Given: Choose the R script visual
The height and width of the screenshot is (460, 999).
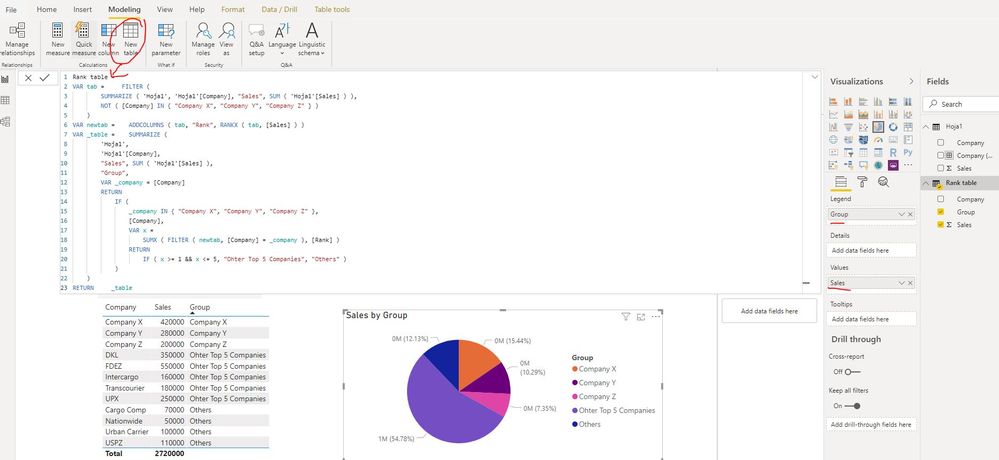Looking at the screenshot, I should [893, 152].
